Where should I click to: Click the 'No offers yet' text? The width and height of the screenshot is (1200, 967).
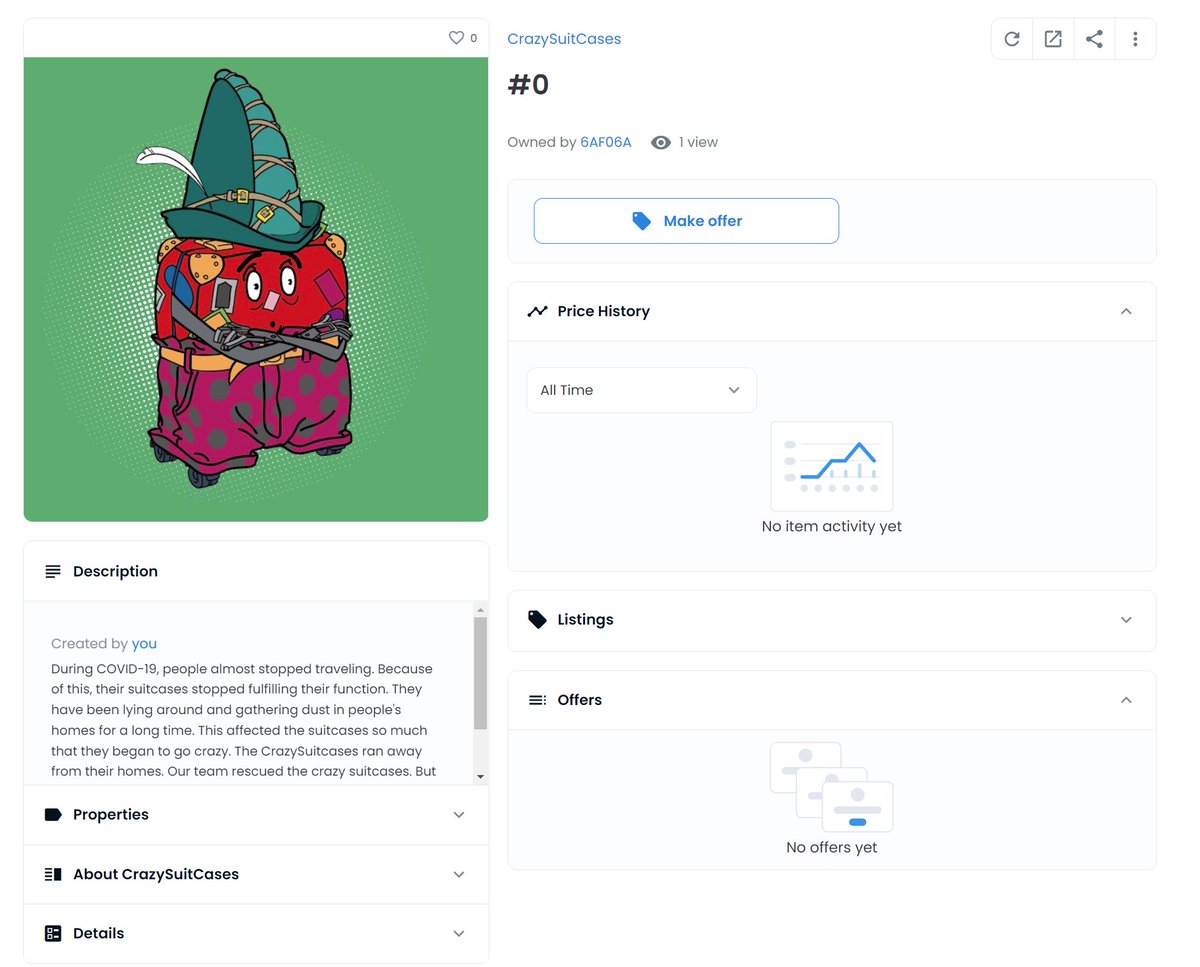point(831,847)
